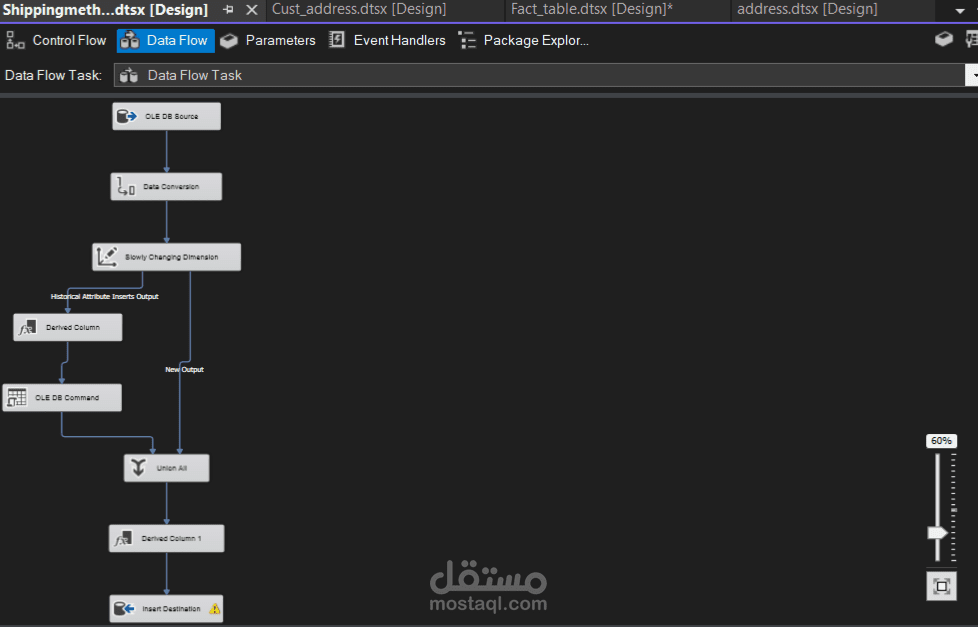Open the Package Explorer tab
The image size is (978, 627).
pyautogui.click(x=524, y=41)
